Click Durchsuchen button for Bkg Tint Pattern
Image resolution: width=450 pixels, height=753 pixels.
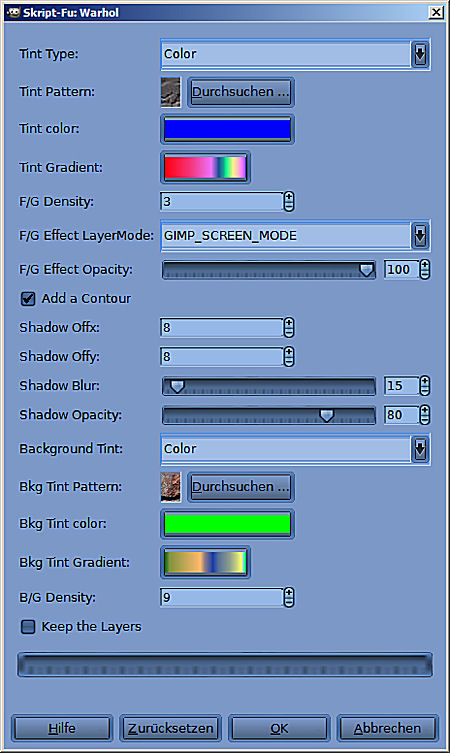coord(241,487)
